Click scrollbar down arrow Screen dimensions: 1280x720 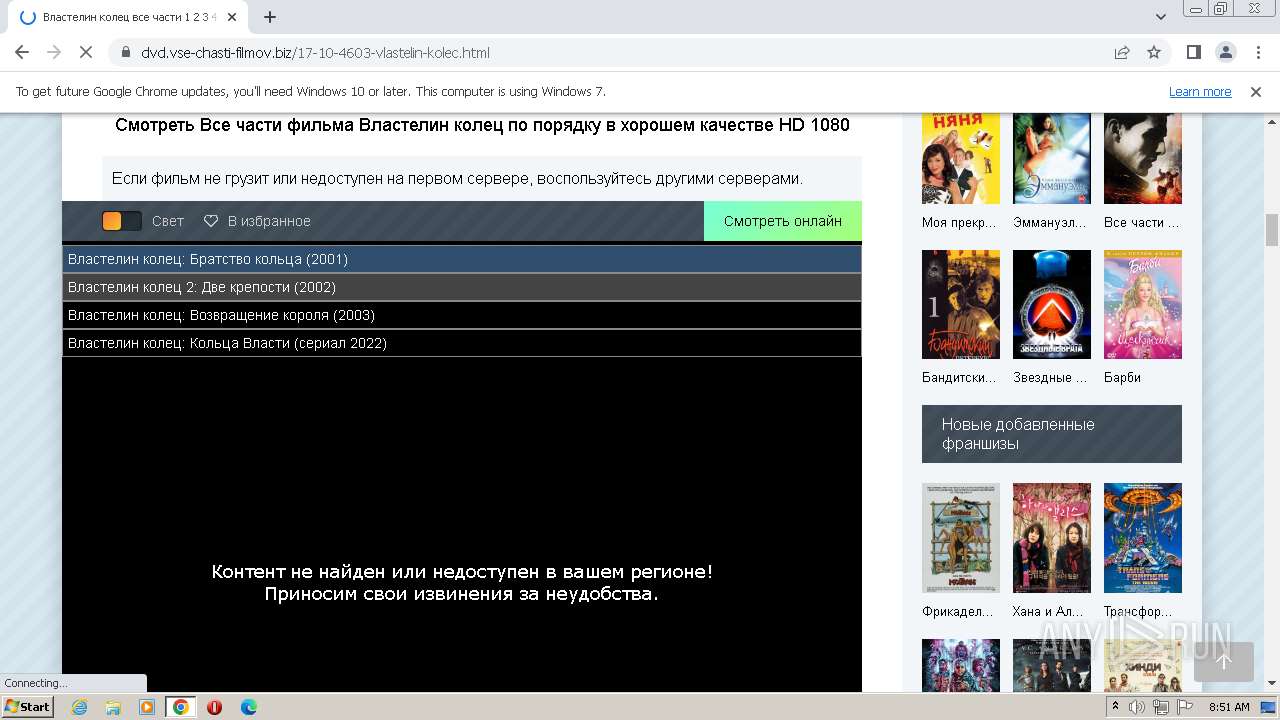tap(1272, 683)
